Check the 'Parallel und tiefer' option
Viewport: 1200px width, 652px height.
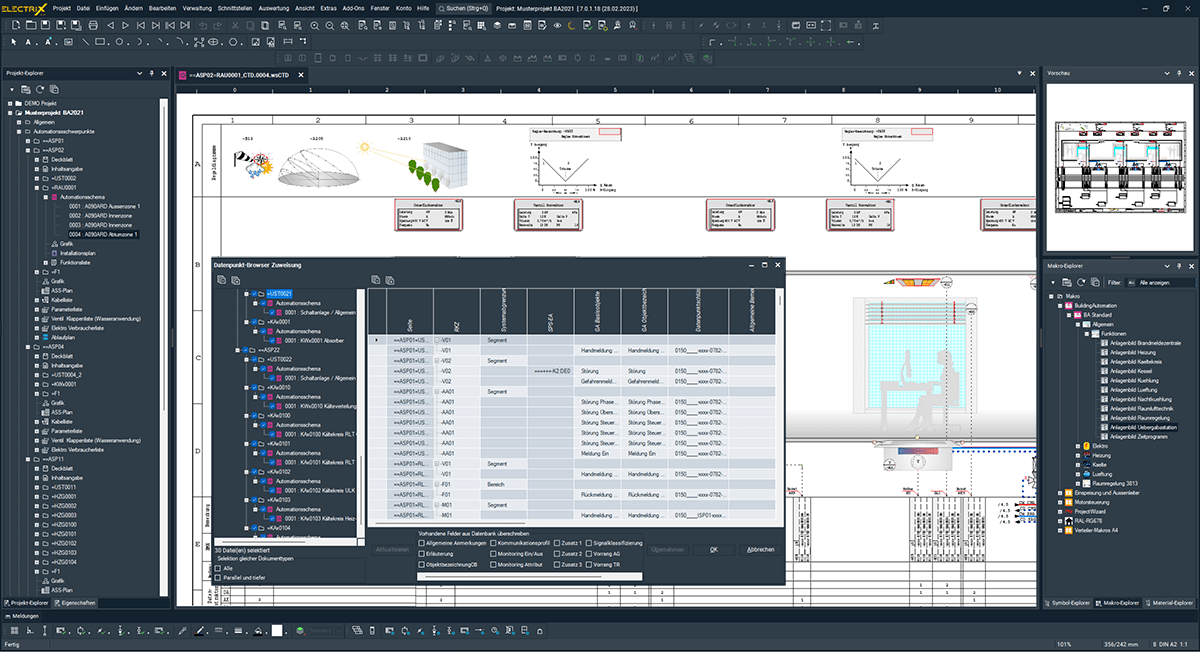click(218, 577)
